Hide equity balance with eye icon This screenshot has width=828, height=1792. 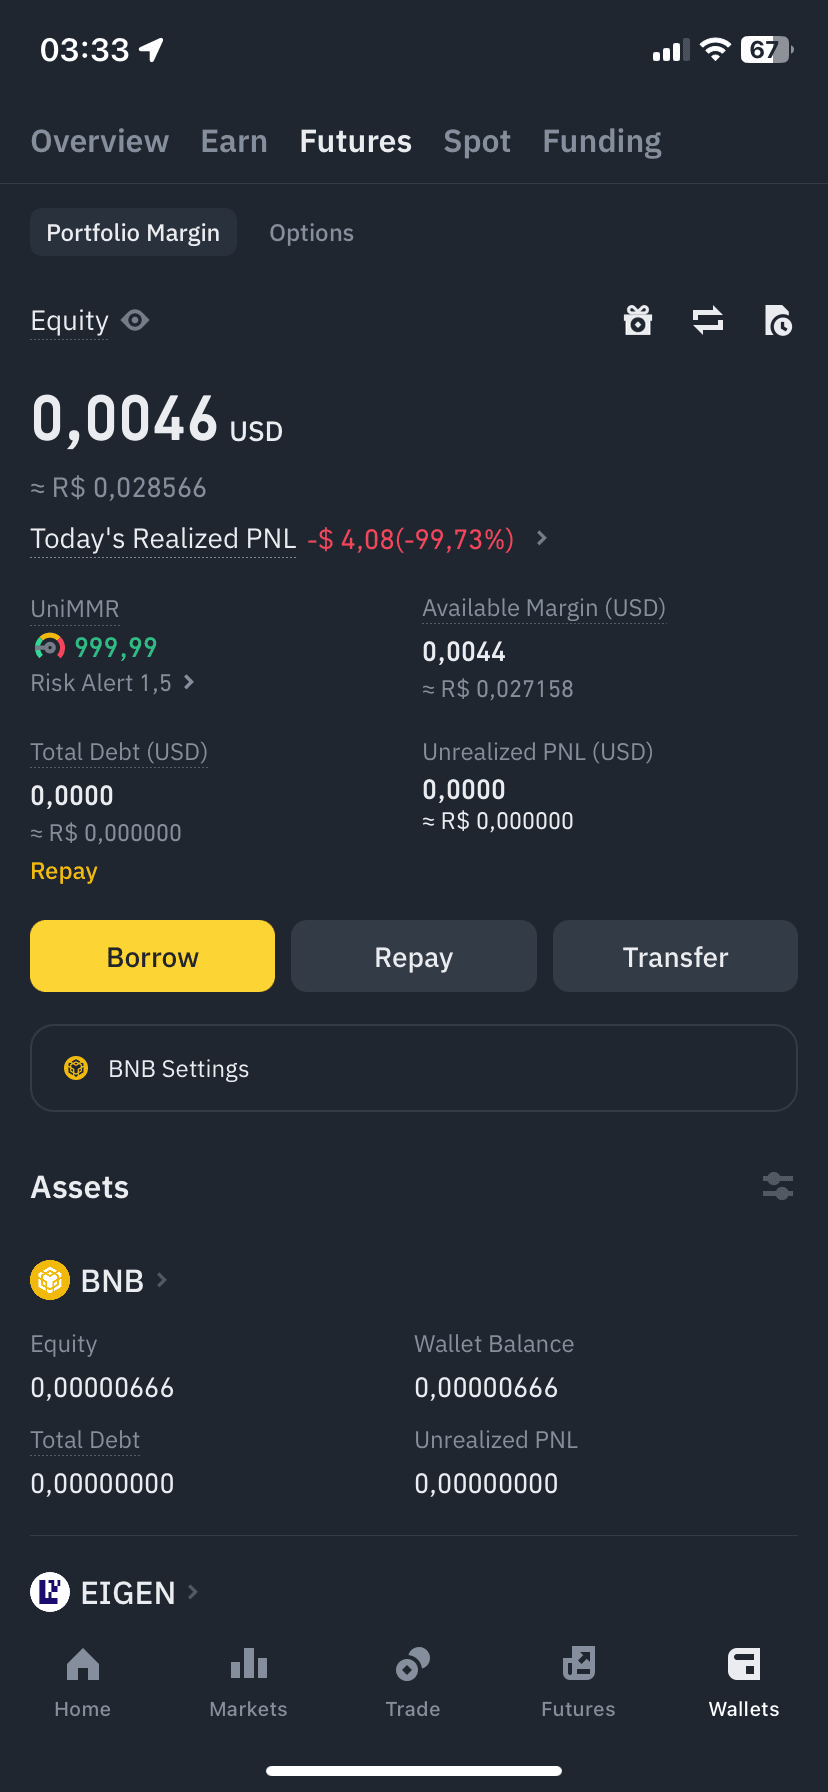tap(135, 320)
